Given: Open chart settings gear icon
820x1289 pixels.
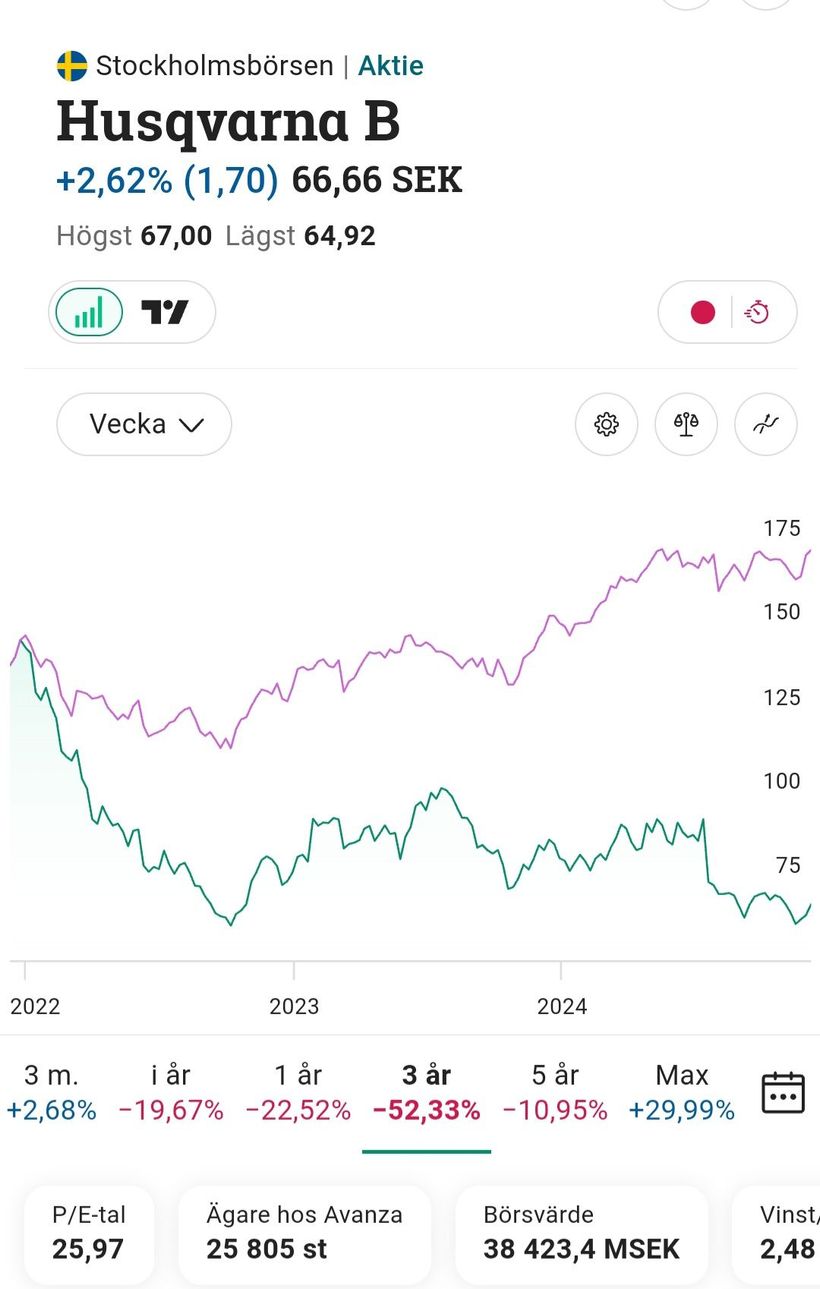Looking at the screenshot, I should tap(606, 425).
